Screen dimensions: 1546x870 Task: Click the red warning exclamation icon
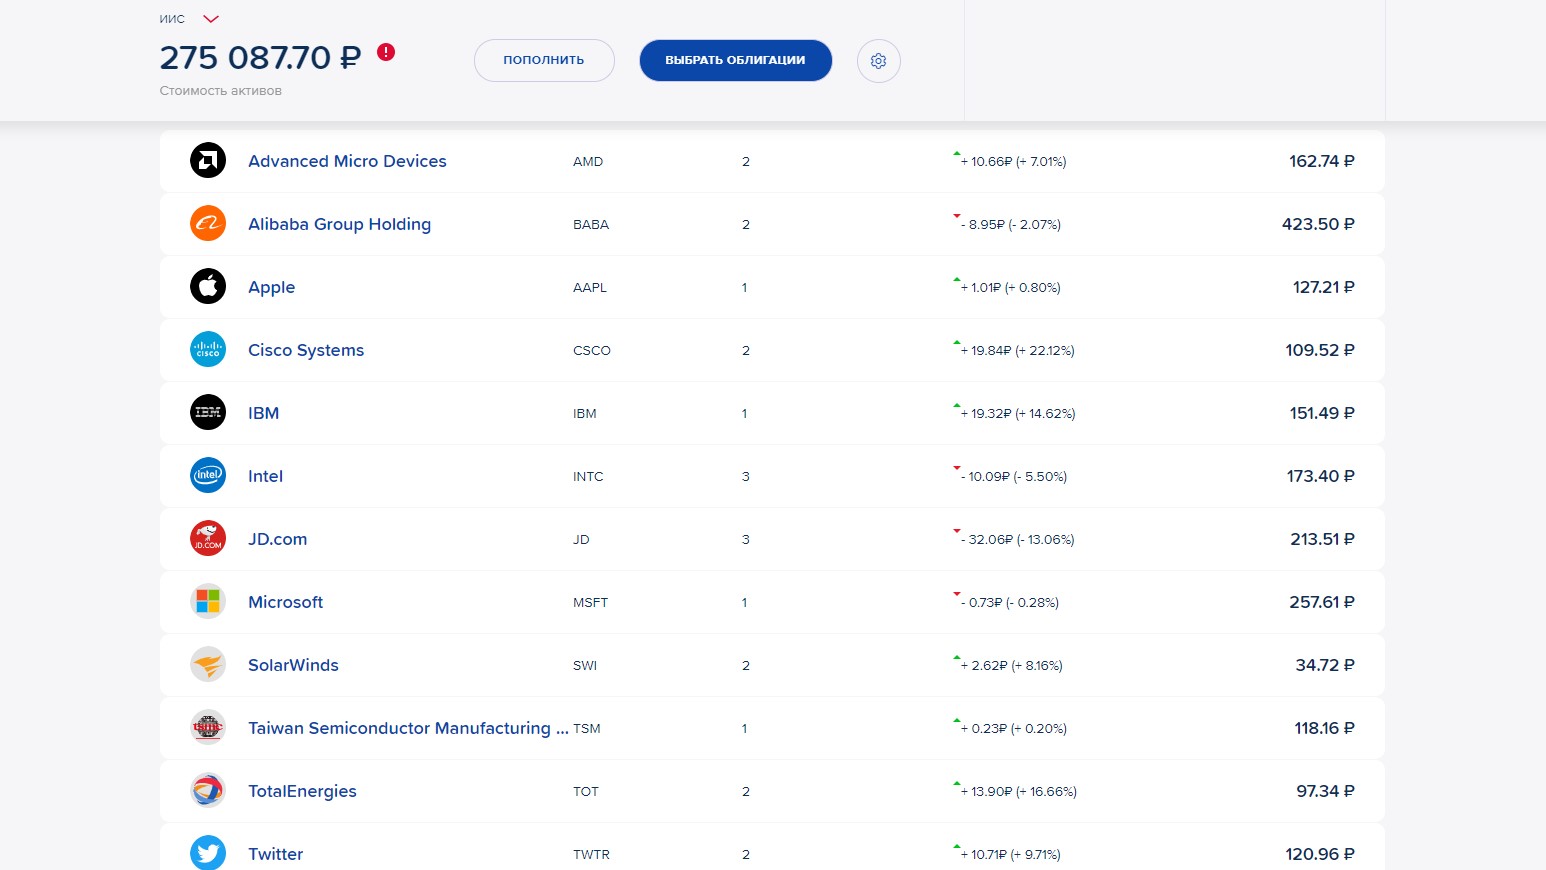[x=386, y=52]
